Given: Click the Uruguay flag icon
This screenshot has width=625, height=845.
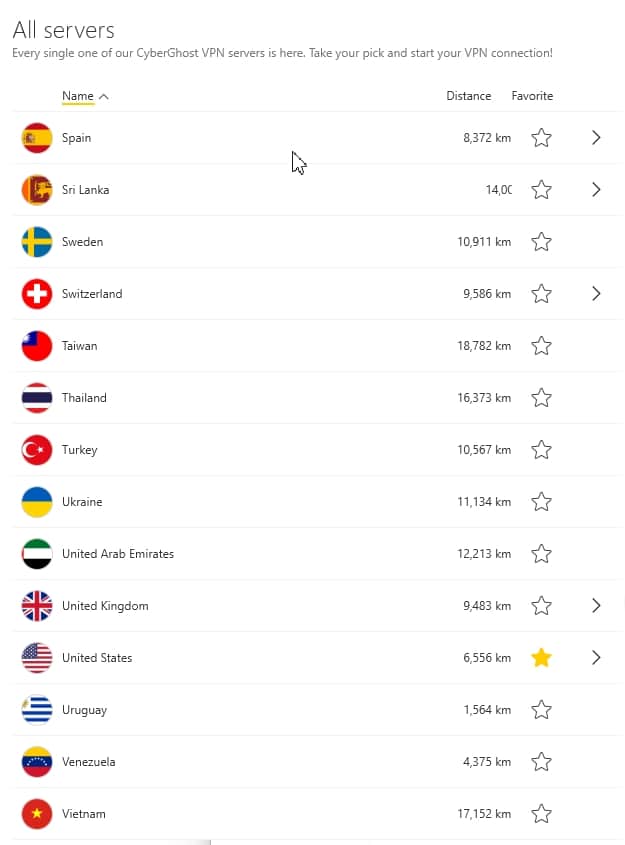Looking at the screenshot, I should coord(37,710).
